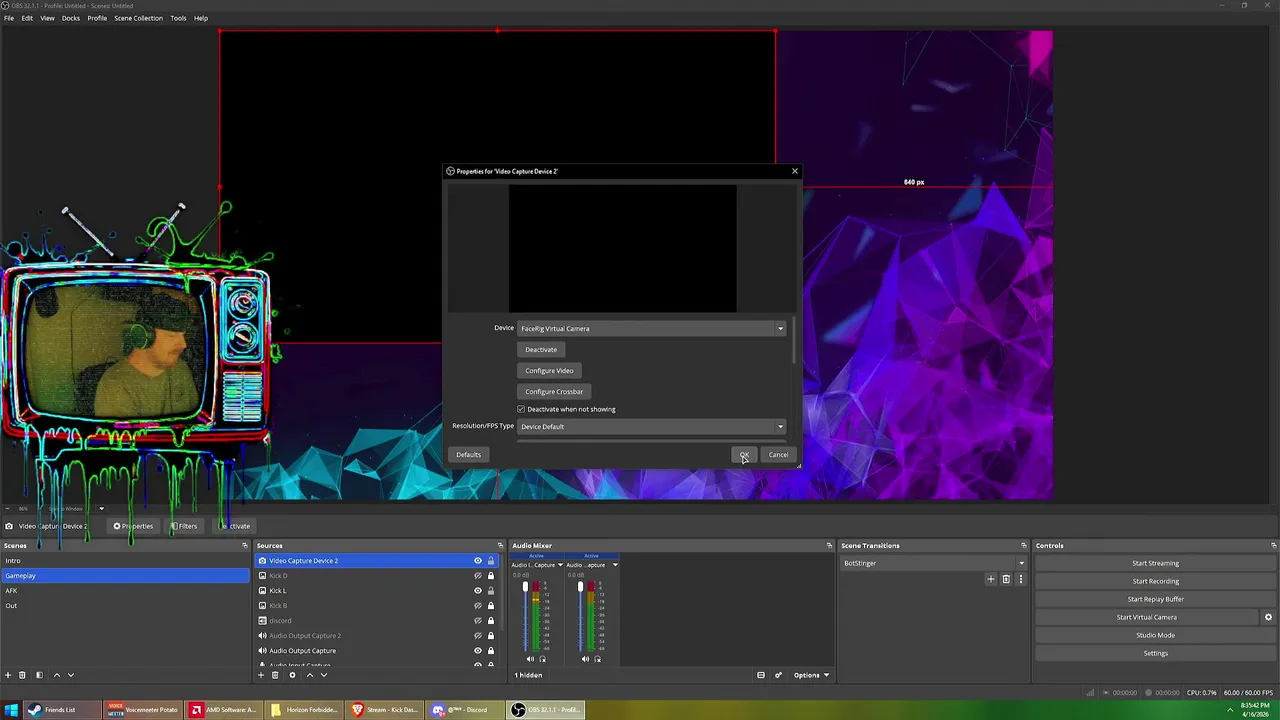The height and width of the screenshot is (720, 1280).
Task: Adjust first mixer channel volume fader
Action: click(525, 587)
